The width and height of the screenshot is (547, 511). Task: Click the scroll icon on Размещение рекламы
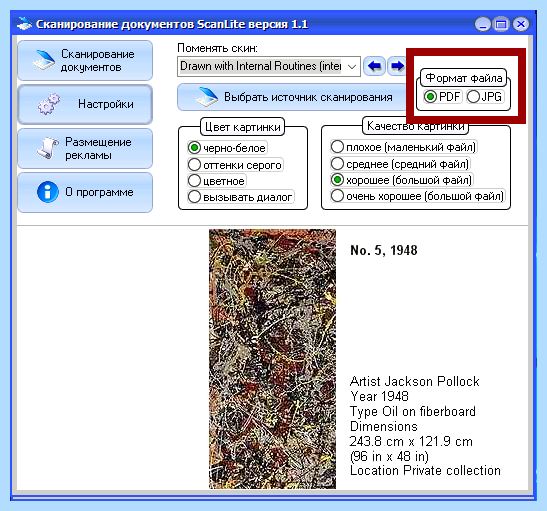[47, 148]
